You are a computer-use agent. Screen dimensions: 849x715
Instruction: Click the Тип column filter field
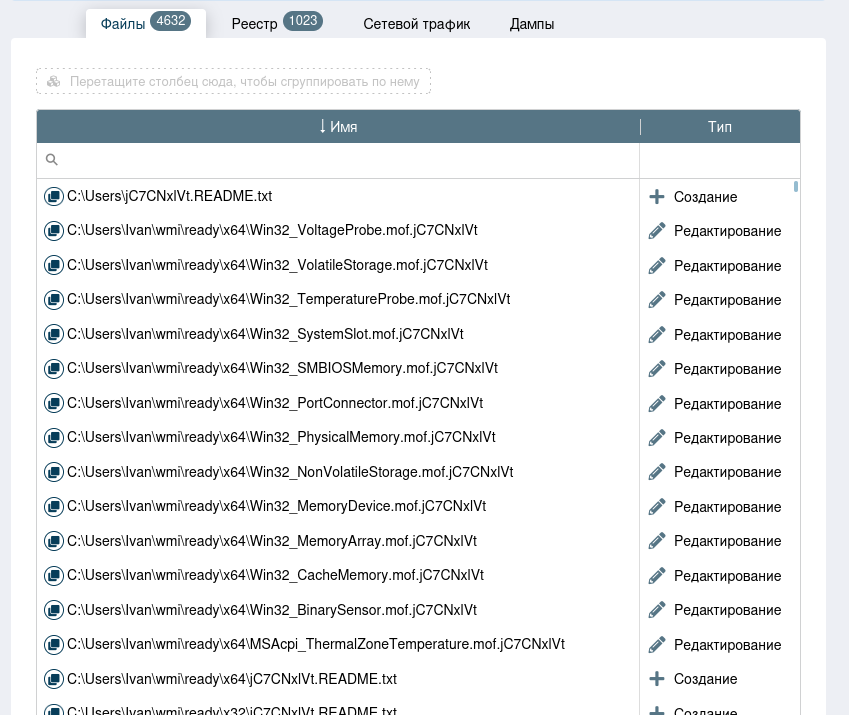[719, 160]
